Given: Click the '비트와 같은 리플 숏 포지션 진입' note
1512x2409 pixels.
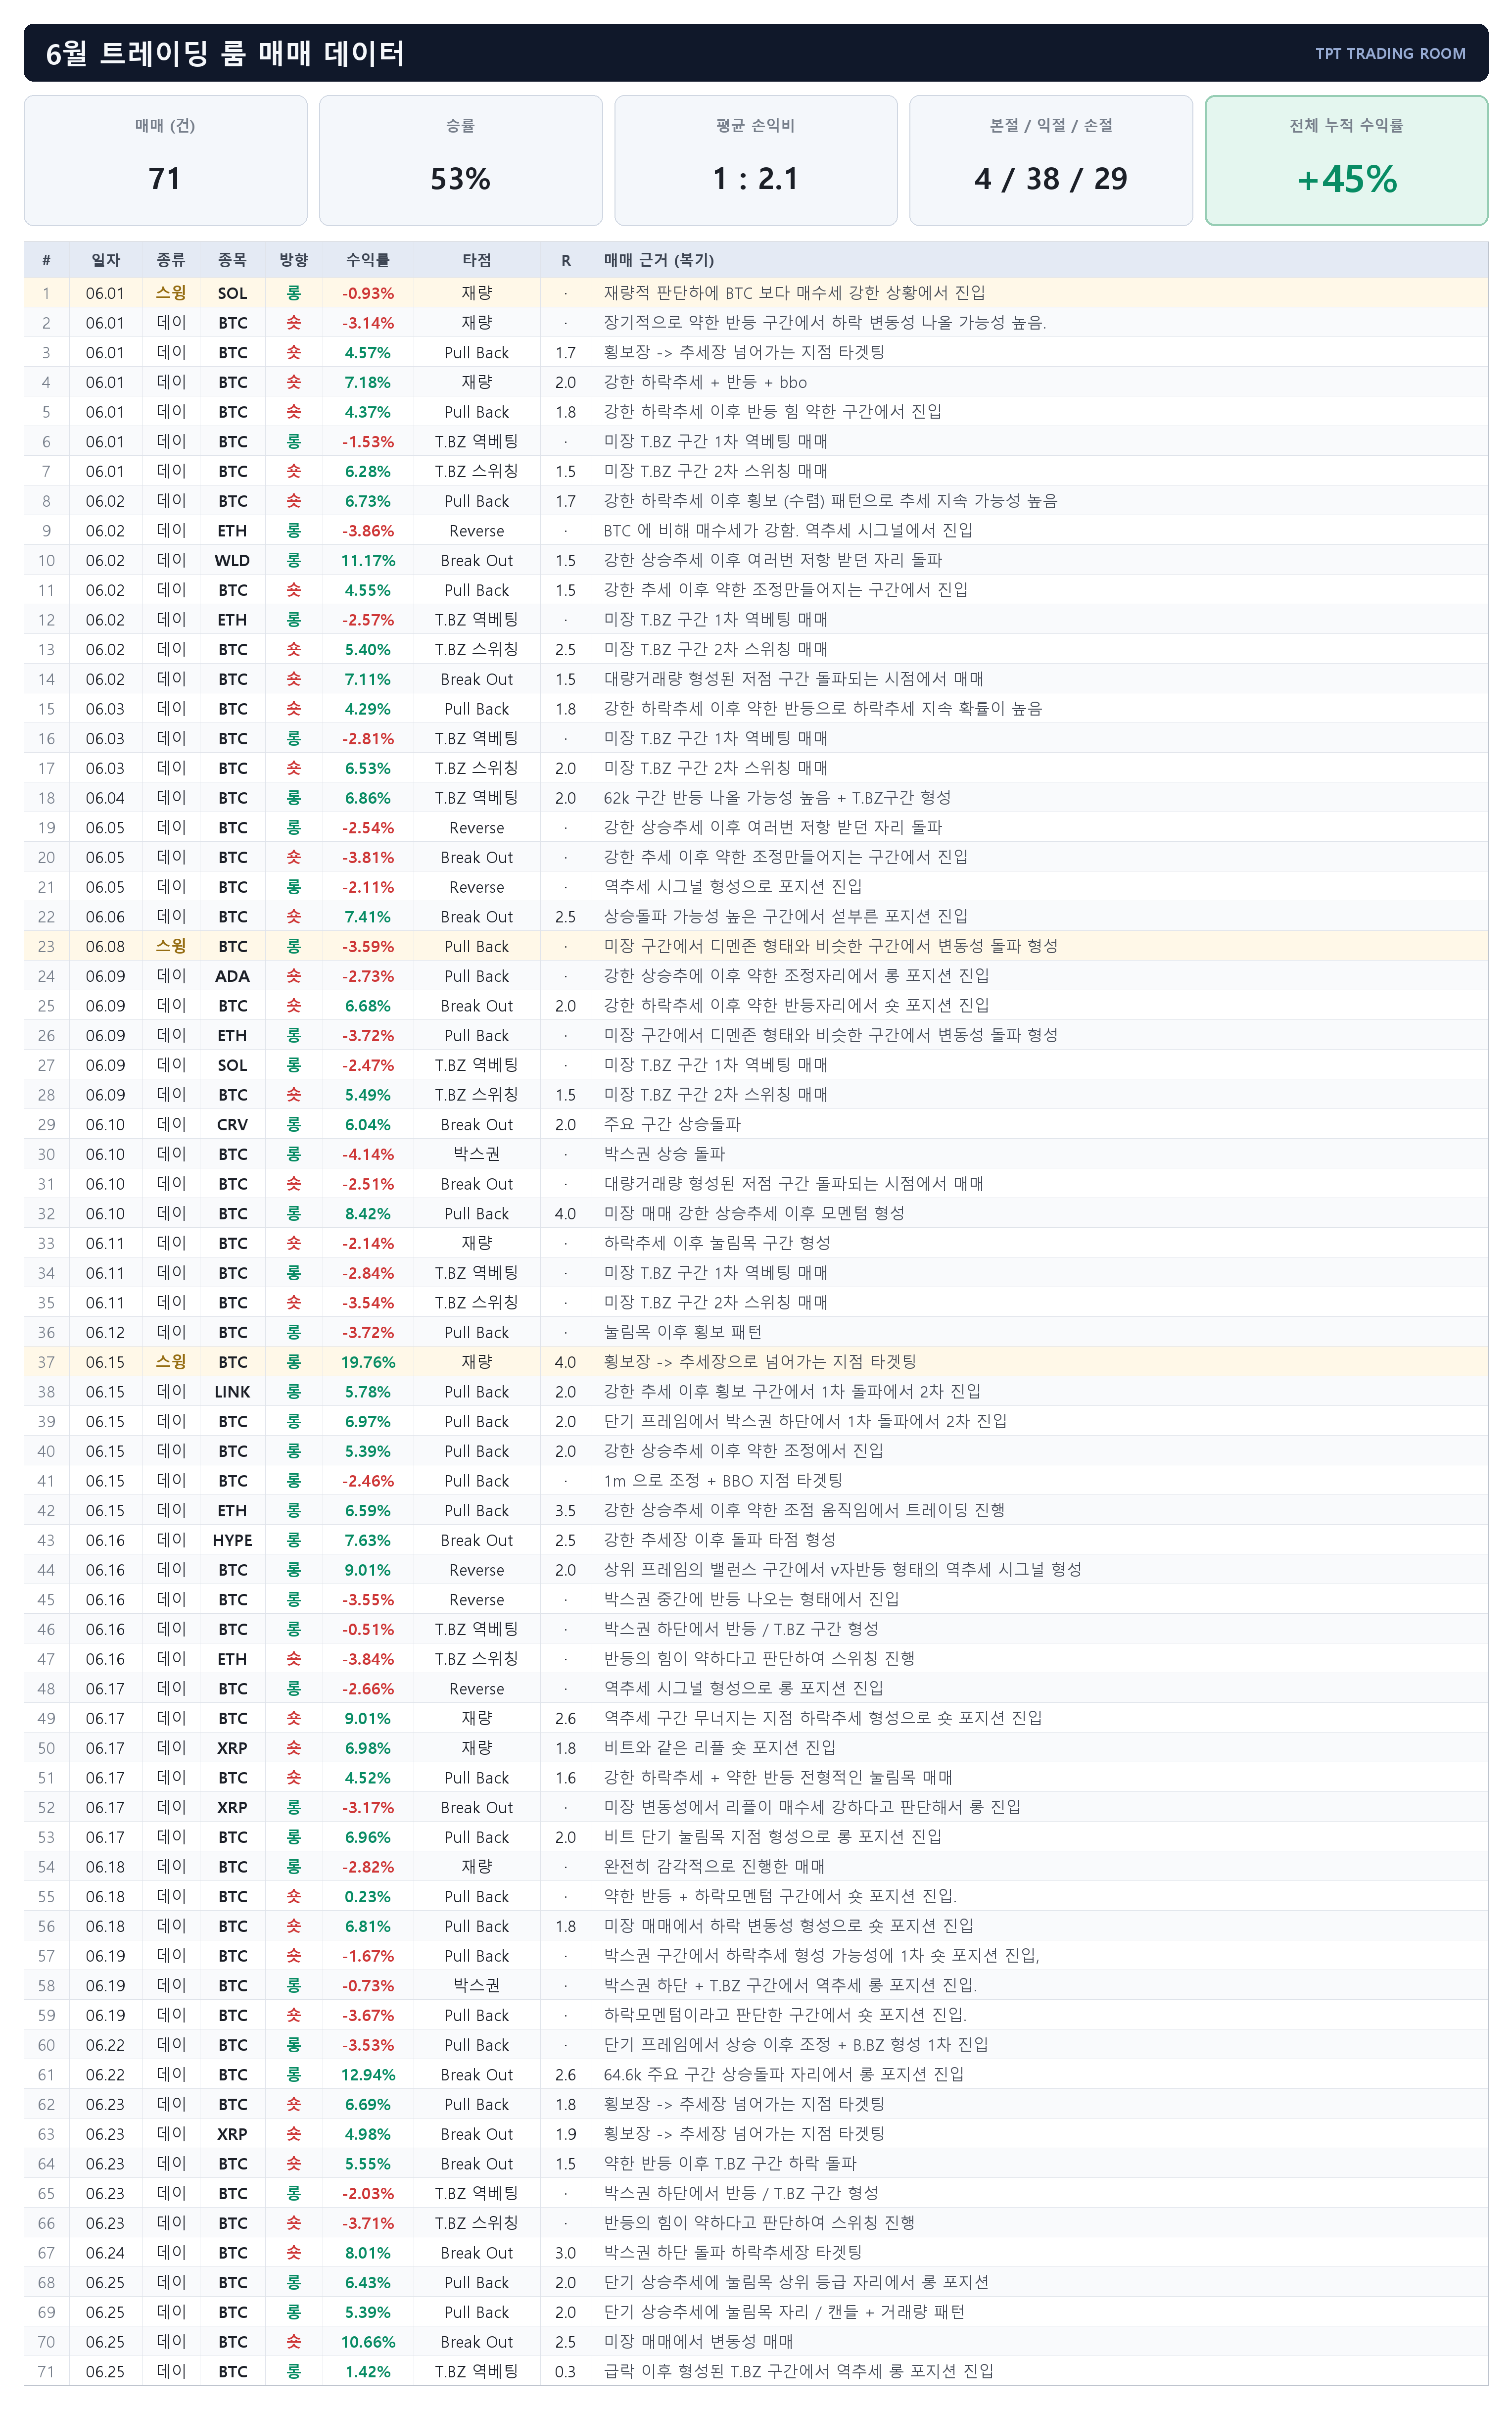Looking at the screenshot, I should pos(720,1748).
